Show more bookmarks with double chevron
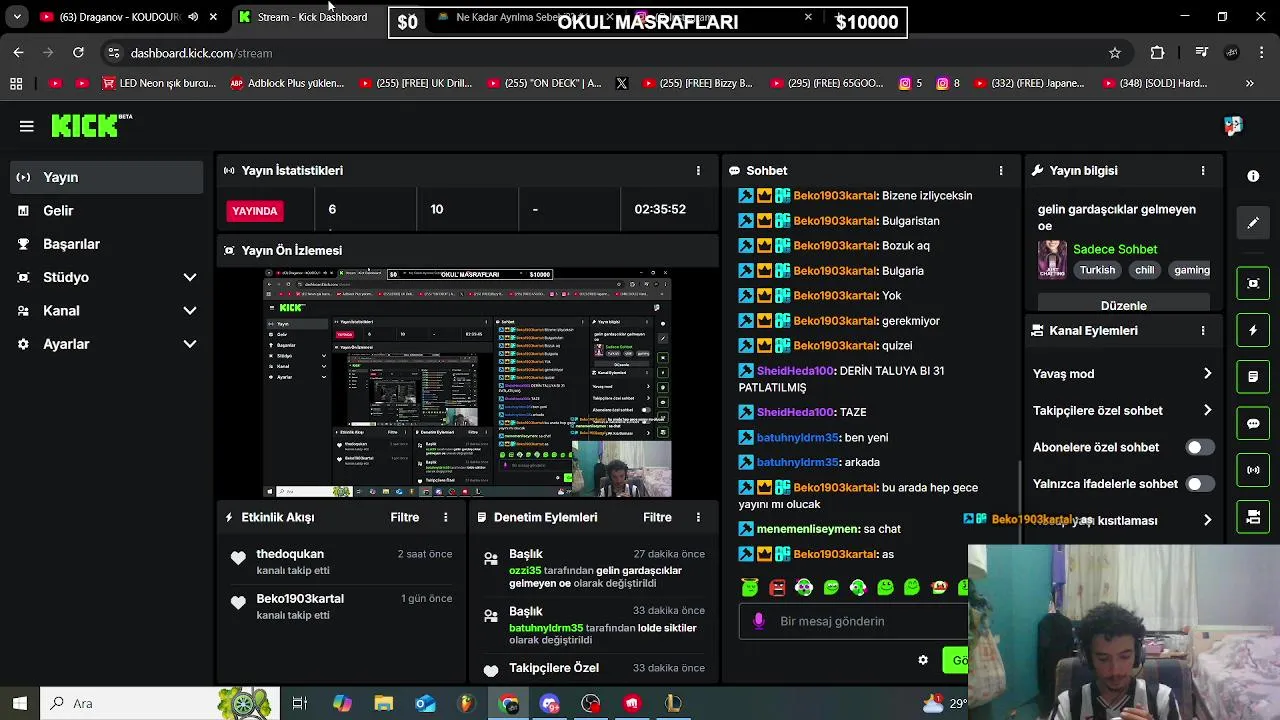1280x720 pixels. [x=1249, y=84]
